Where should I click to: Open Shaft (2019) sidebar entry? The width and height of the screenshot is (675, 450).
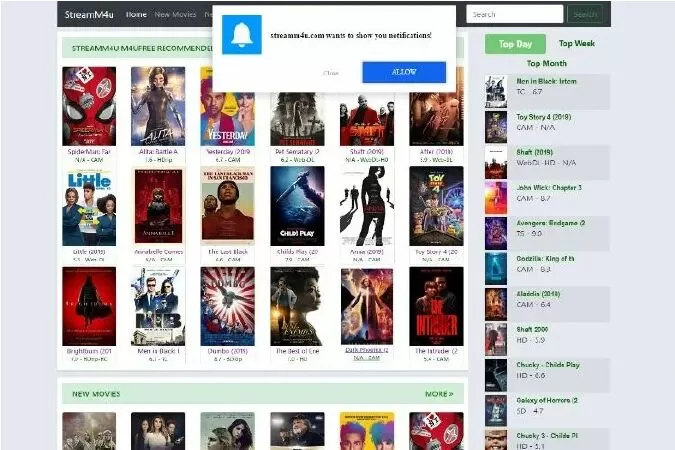click(x=547, y=162)
